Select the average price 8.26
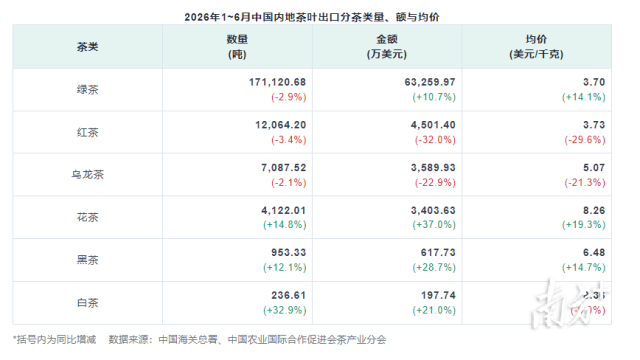This screenshot has height=360, width=640. [x=594, y=211]
